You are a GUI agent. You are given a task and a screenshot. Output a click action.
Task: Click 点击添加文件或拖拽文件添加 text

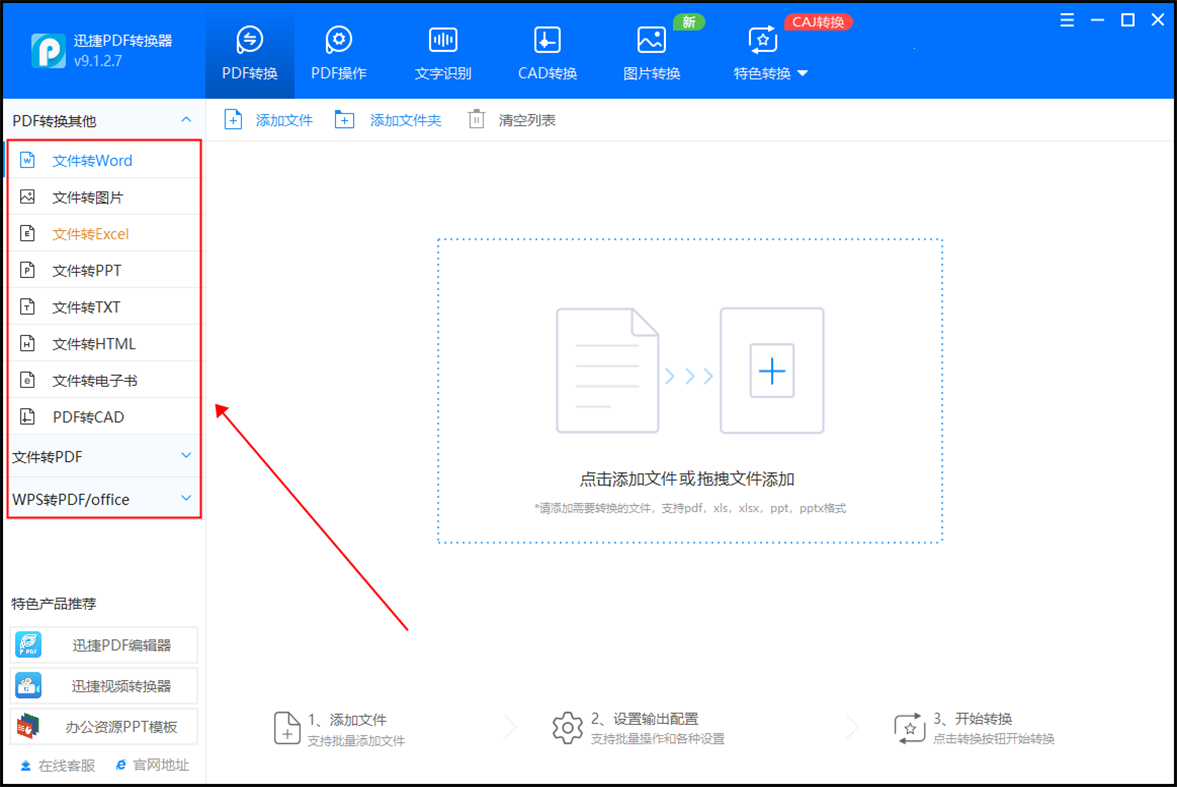click(x=687, y=479)
